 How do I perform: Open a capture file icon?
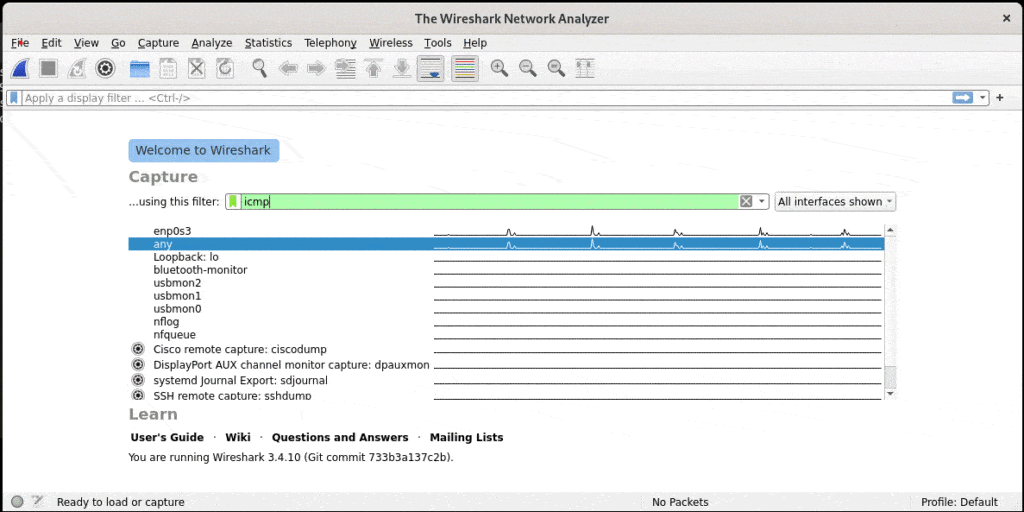tap(140, 68)
